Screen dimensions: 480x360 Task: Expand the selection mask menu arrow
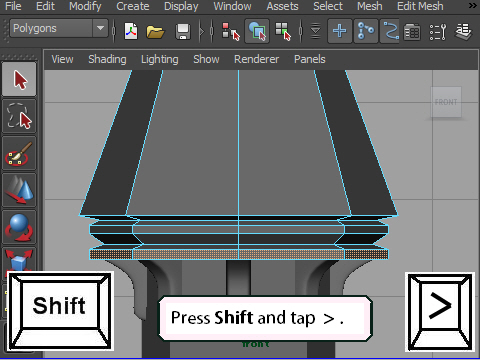coord(315,31)
